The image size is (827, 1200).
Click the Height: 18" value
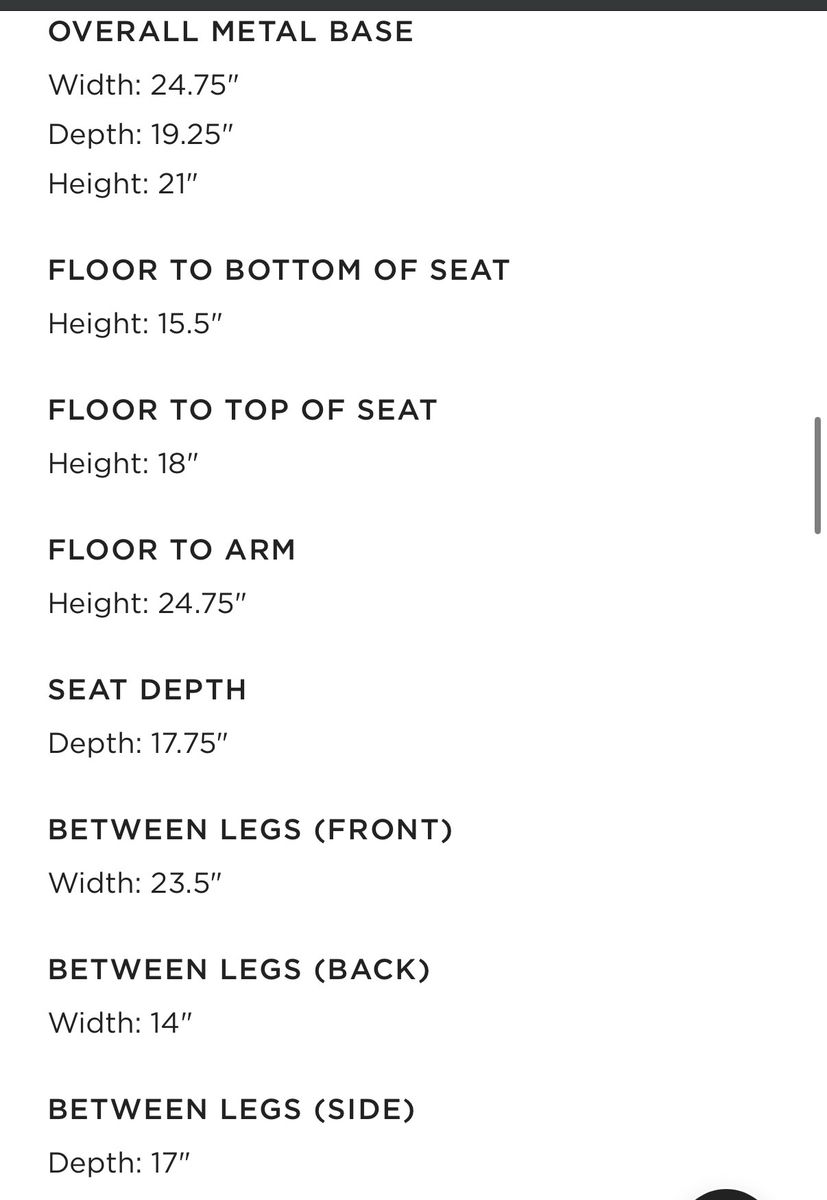(x=118, y=464)
